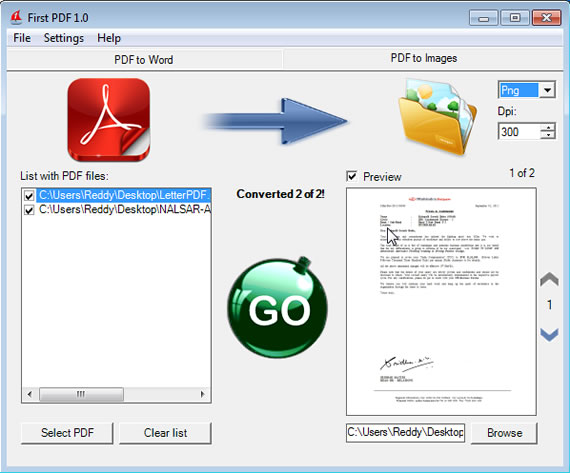
Task: Open the Png format dropdown
Action: coord(547,90)
